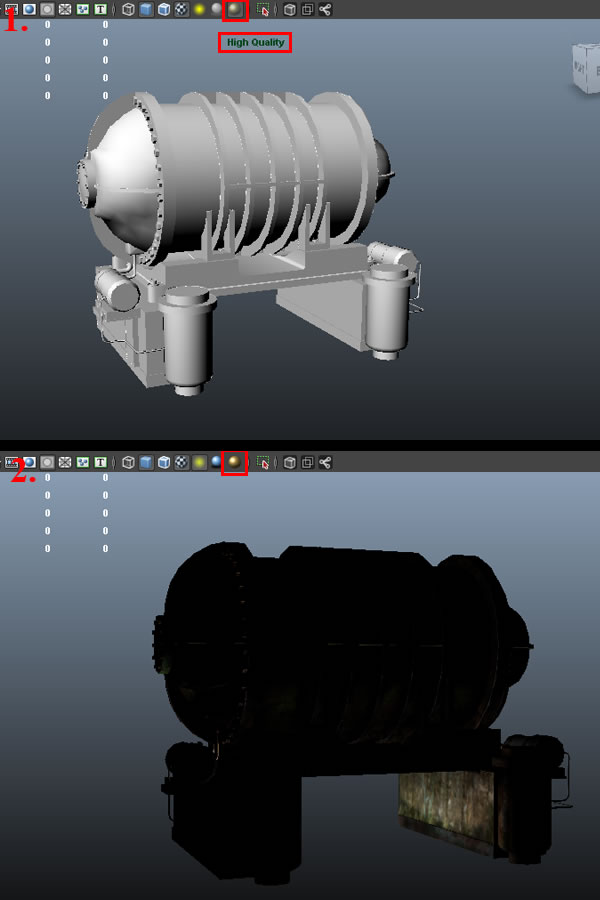The height and width of the screenshot is (900, 600).
Task: Toggle X-Ray mode in top viewport
Action: point(290,9)
